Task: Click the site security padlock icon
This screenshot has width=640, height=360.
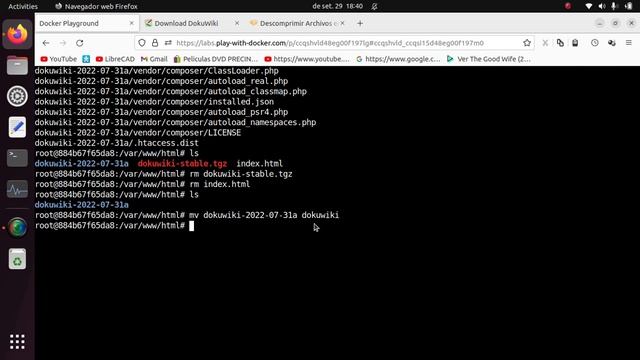Action: (155, 43)
